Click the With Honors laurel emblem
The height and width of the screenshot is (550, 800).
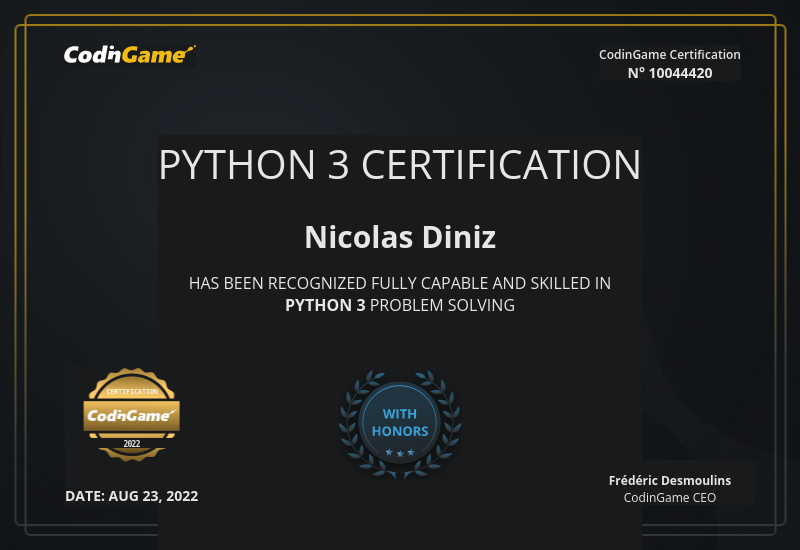click(x=400, y=423)
